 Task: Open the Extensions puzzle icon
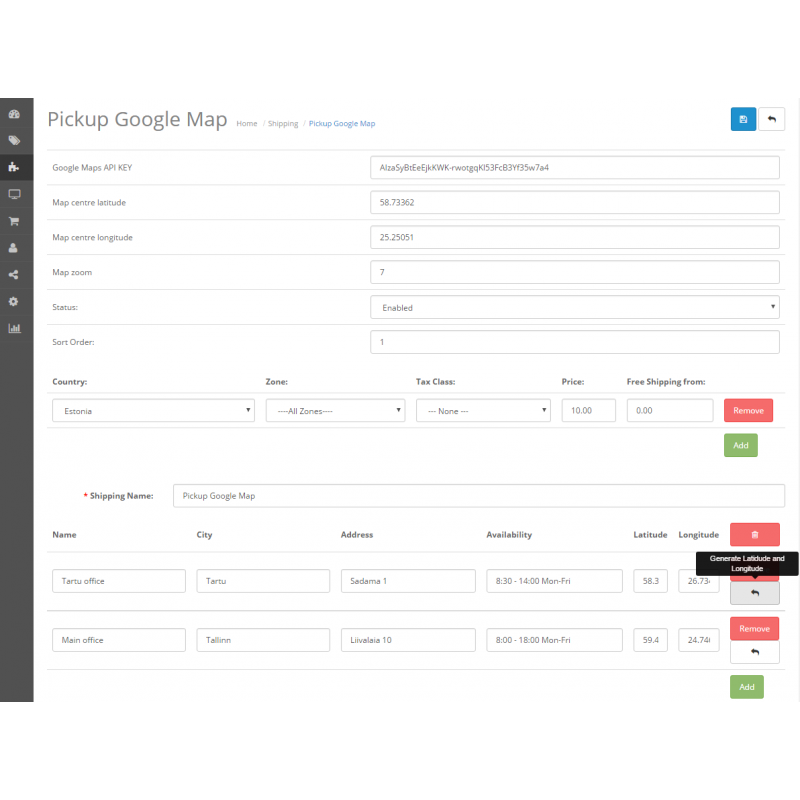coord(14,167)
